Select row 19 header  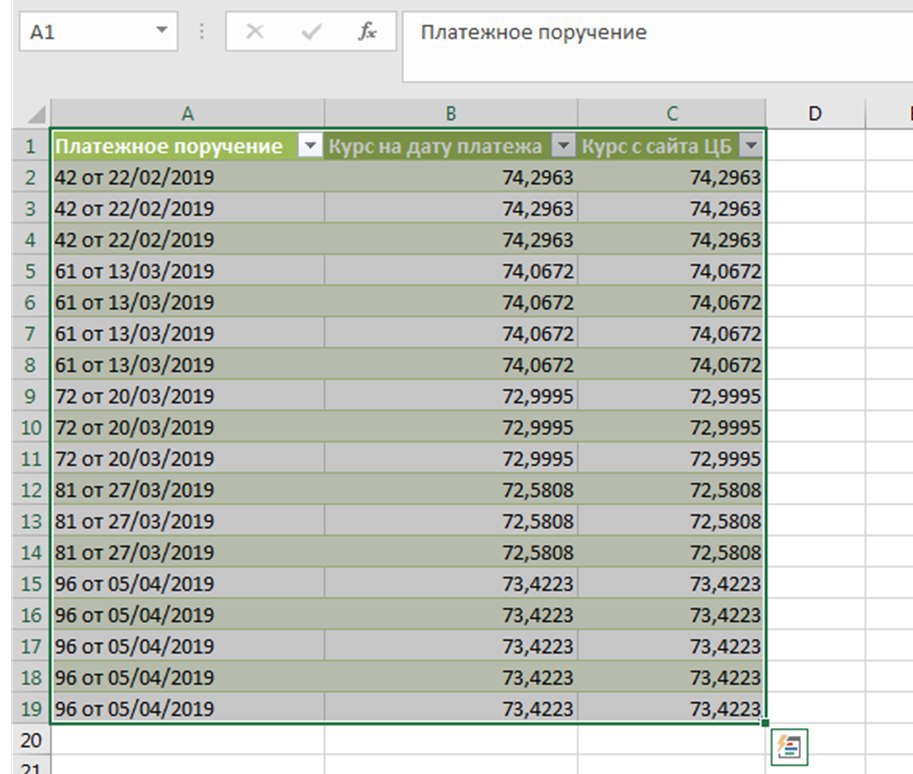pos(31,708)
